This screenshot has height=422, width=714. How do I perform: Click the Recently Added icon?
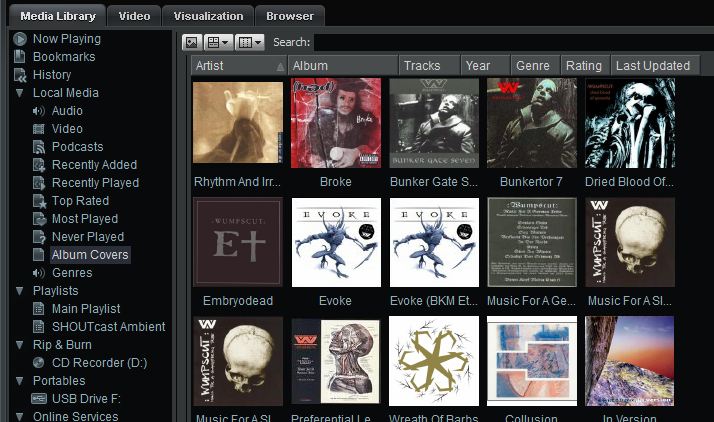[39, 165]
